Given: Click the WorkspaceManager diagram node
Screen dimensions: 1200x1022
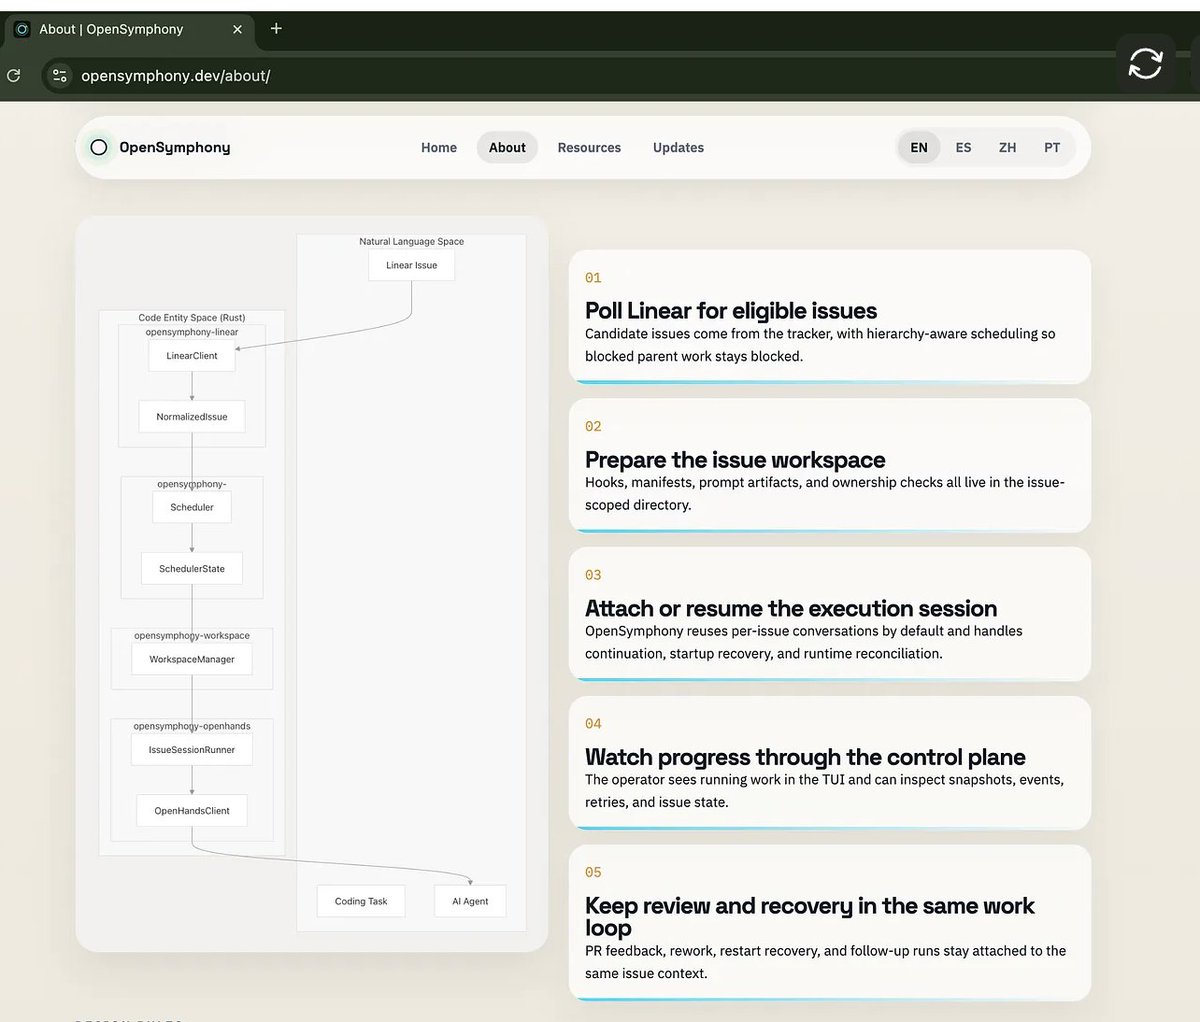Looking at the screenshot, I should (192, 659).
